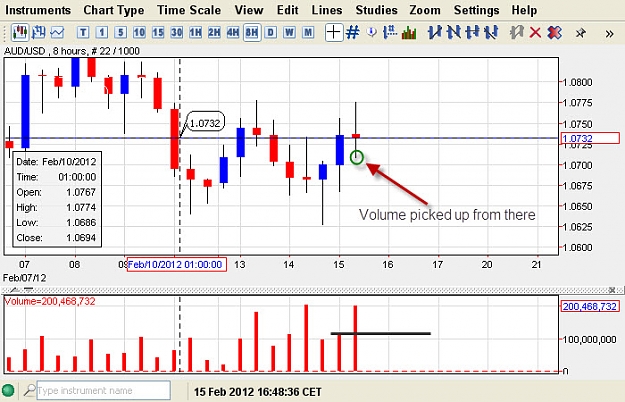The image size is (625, 402).
Task: Click the toolbar drag handle grip
Action: click(5, 33)
